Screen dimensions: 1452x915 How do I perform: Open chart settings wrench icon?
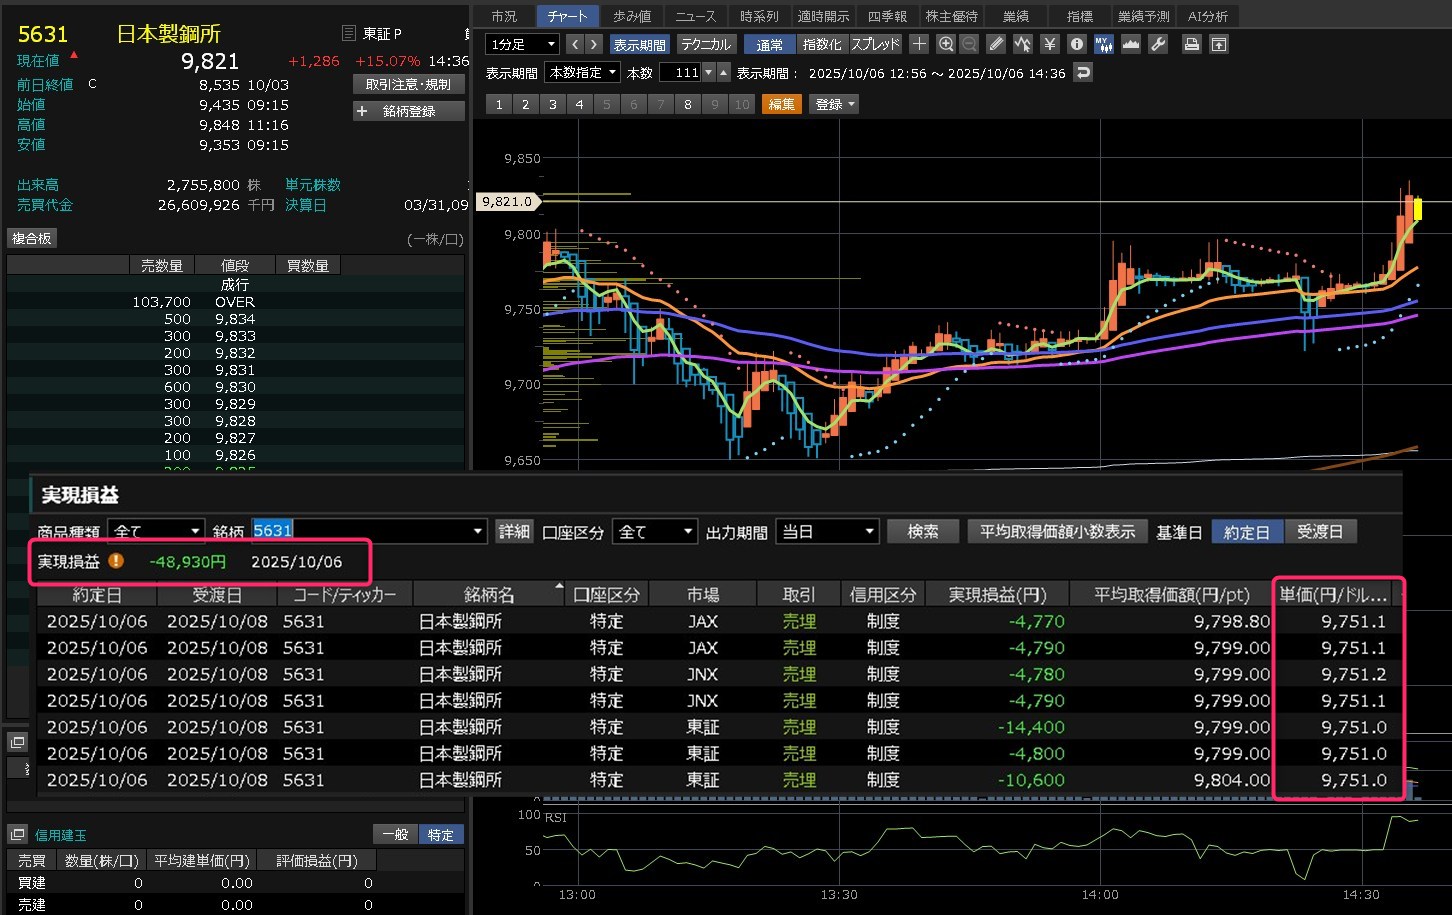[1158, 44]
